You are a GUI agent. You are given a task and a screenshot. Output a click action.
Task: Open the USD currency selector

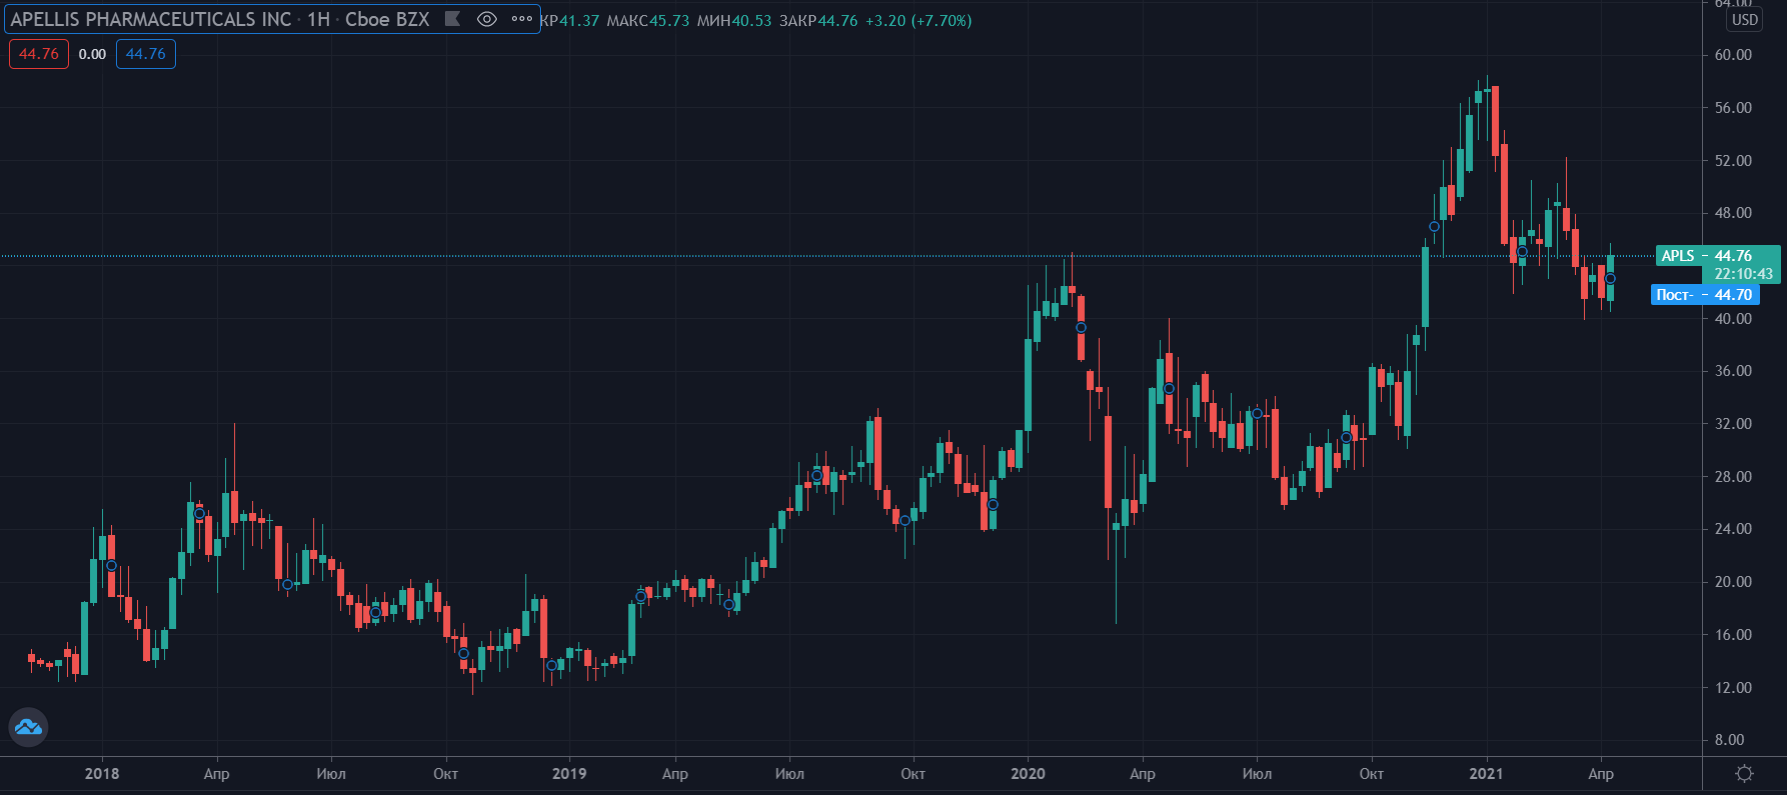tap(1745, 20)
